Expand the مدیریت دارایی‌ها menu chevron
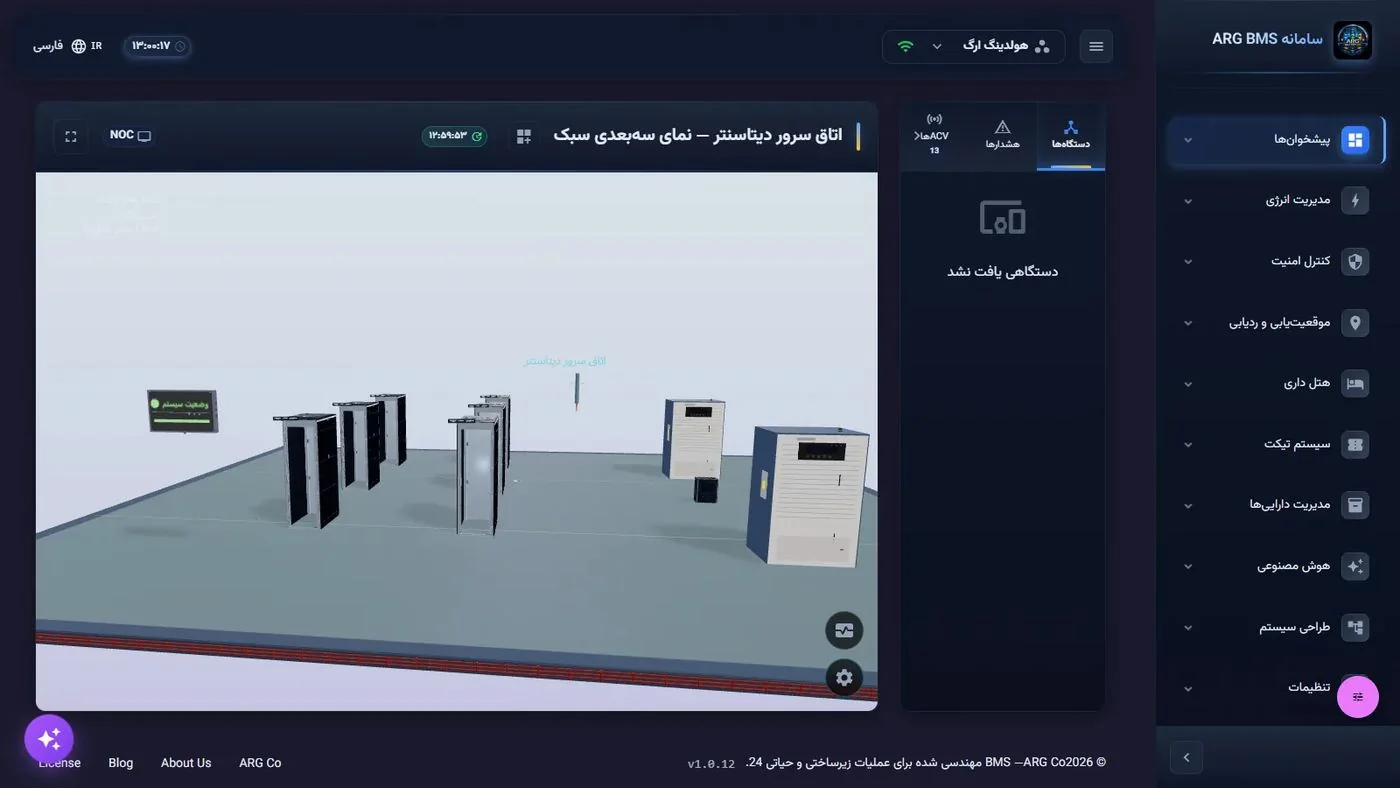This screenshot has width=1400, height=788. [x=1188, y=506]
